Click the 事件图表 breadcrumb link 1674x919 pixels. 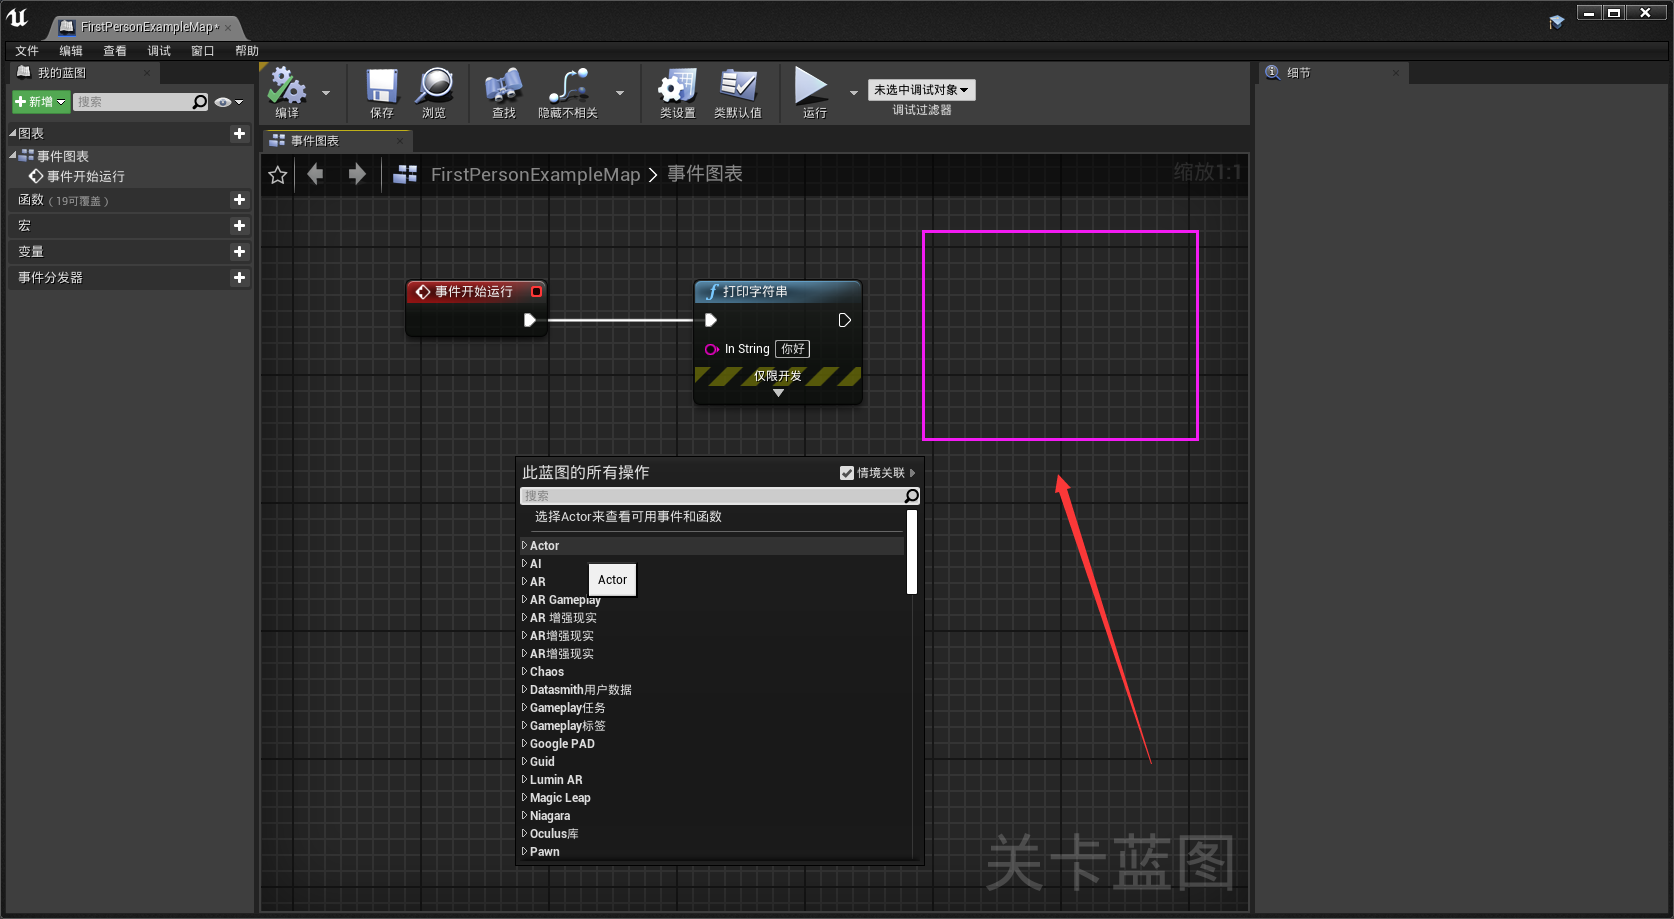[705, 174]
